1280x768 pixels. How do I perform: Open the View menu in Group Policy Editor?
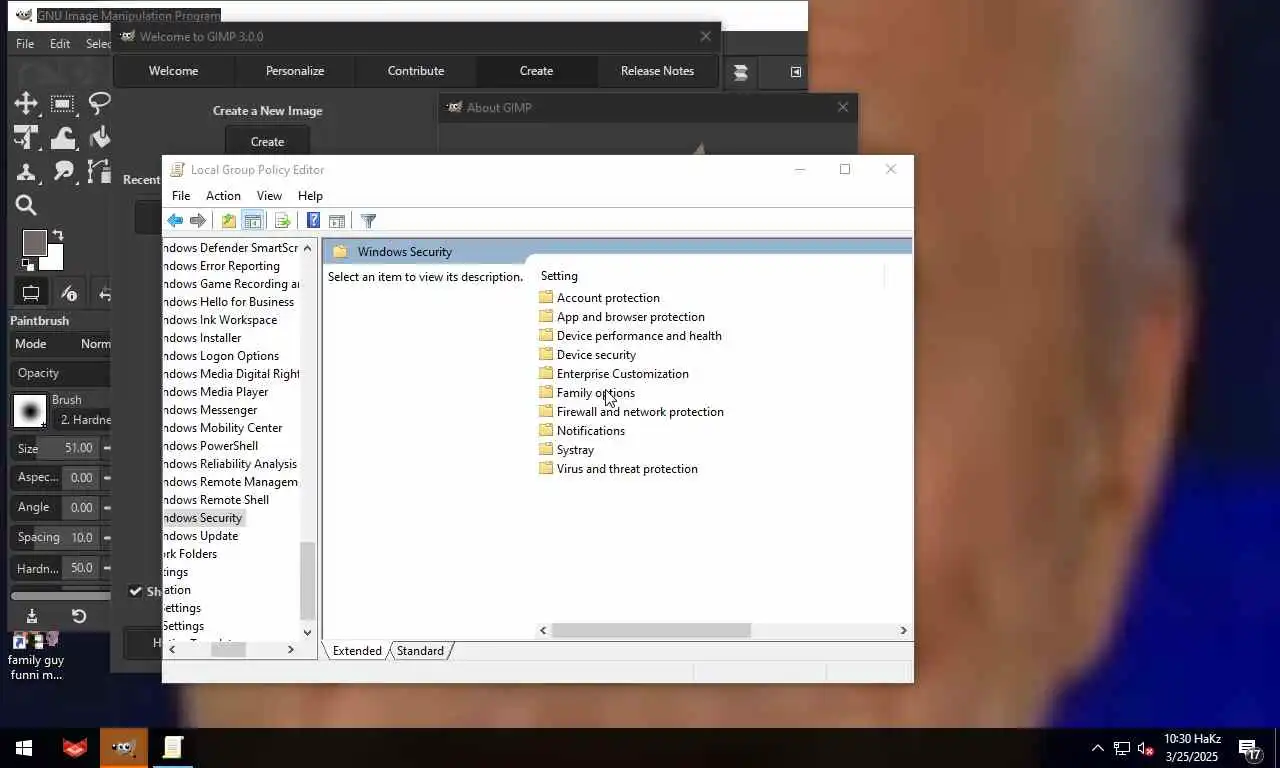coord(269,196)
